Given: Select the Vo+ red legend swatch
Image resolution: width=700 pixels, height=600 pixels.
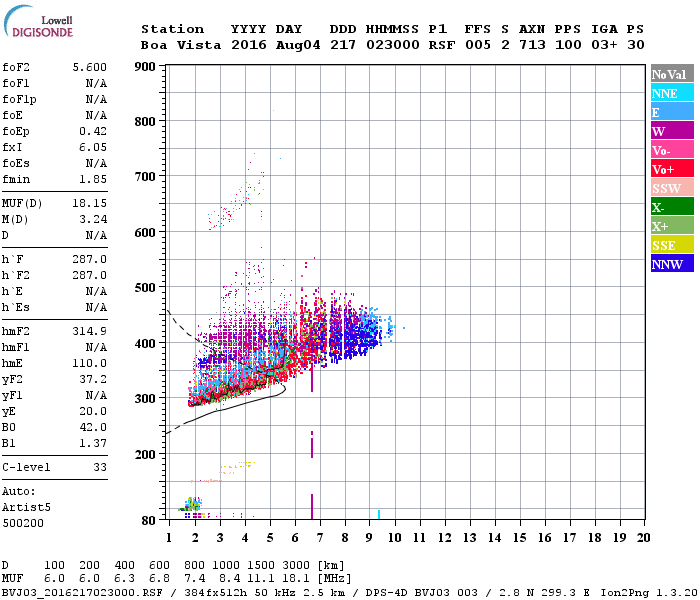Looking at the screenshot, I should point(672,169).
